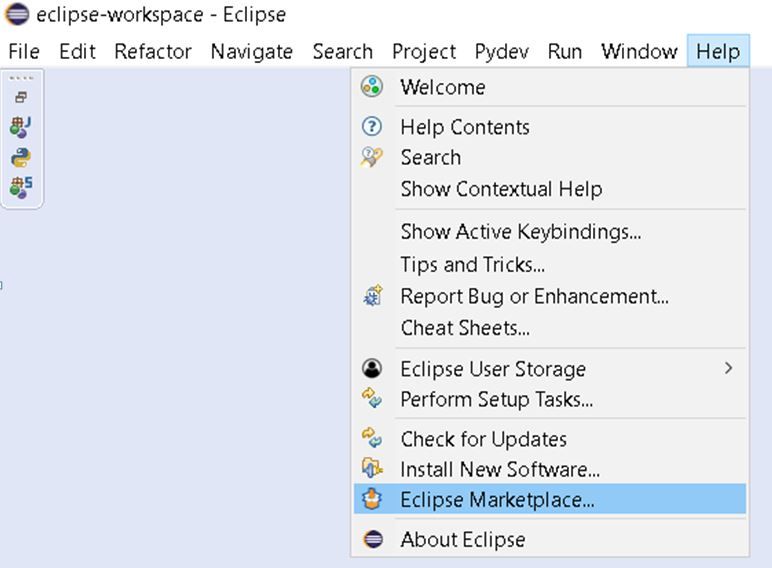Select Eclipse User Storage entry
This screenshot has width=772, height=568.
tap(550, 369)
